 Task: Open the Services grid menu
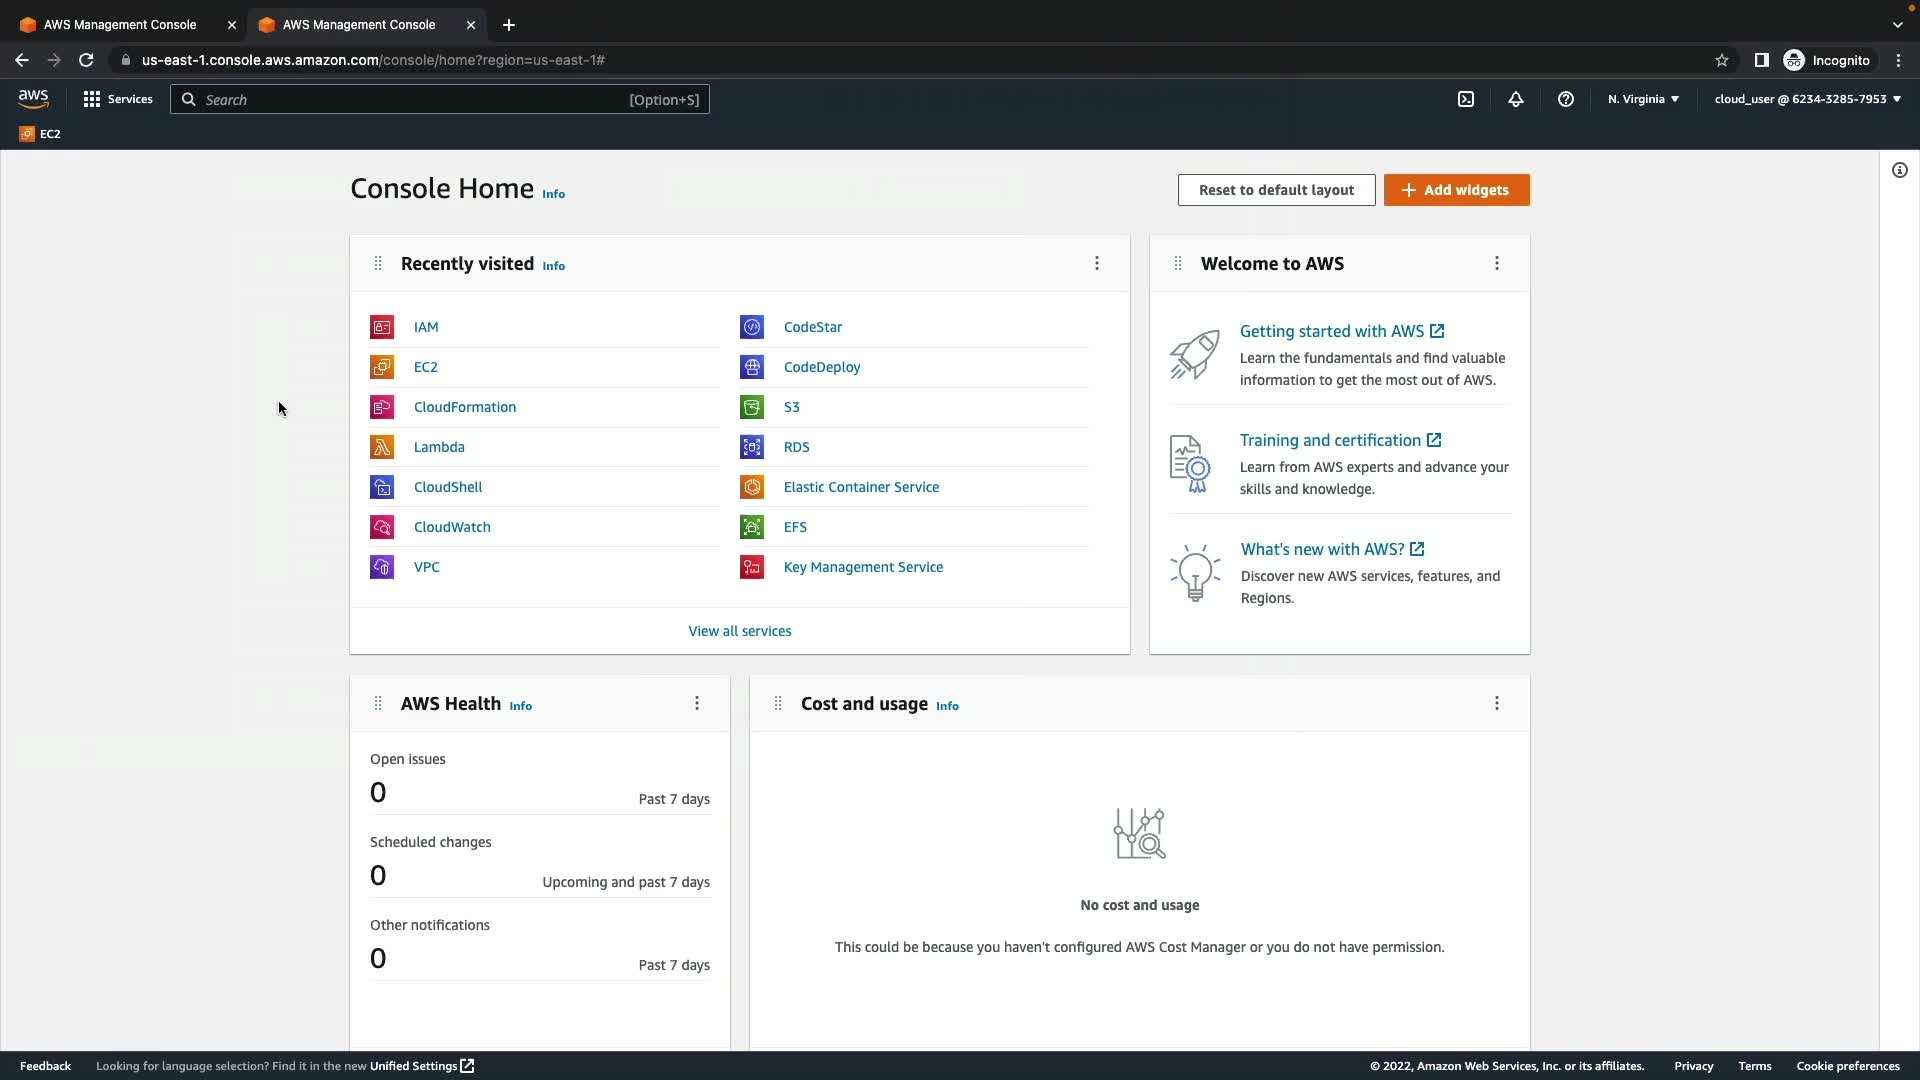click(x=118, y=99)
